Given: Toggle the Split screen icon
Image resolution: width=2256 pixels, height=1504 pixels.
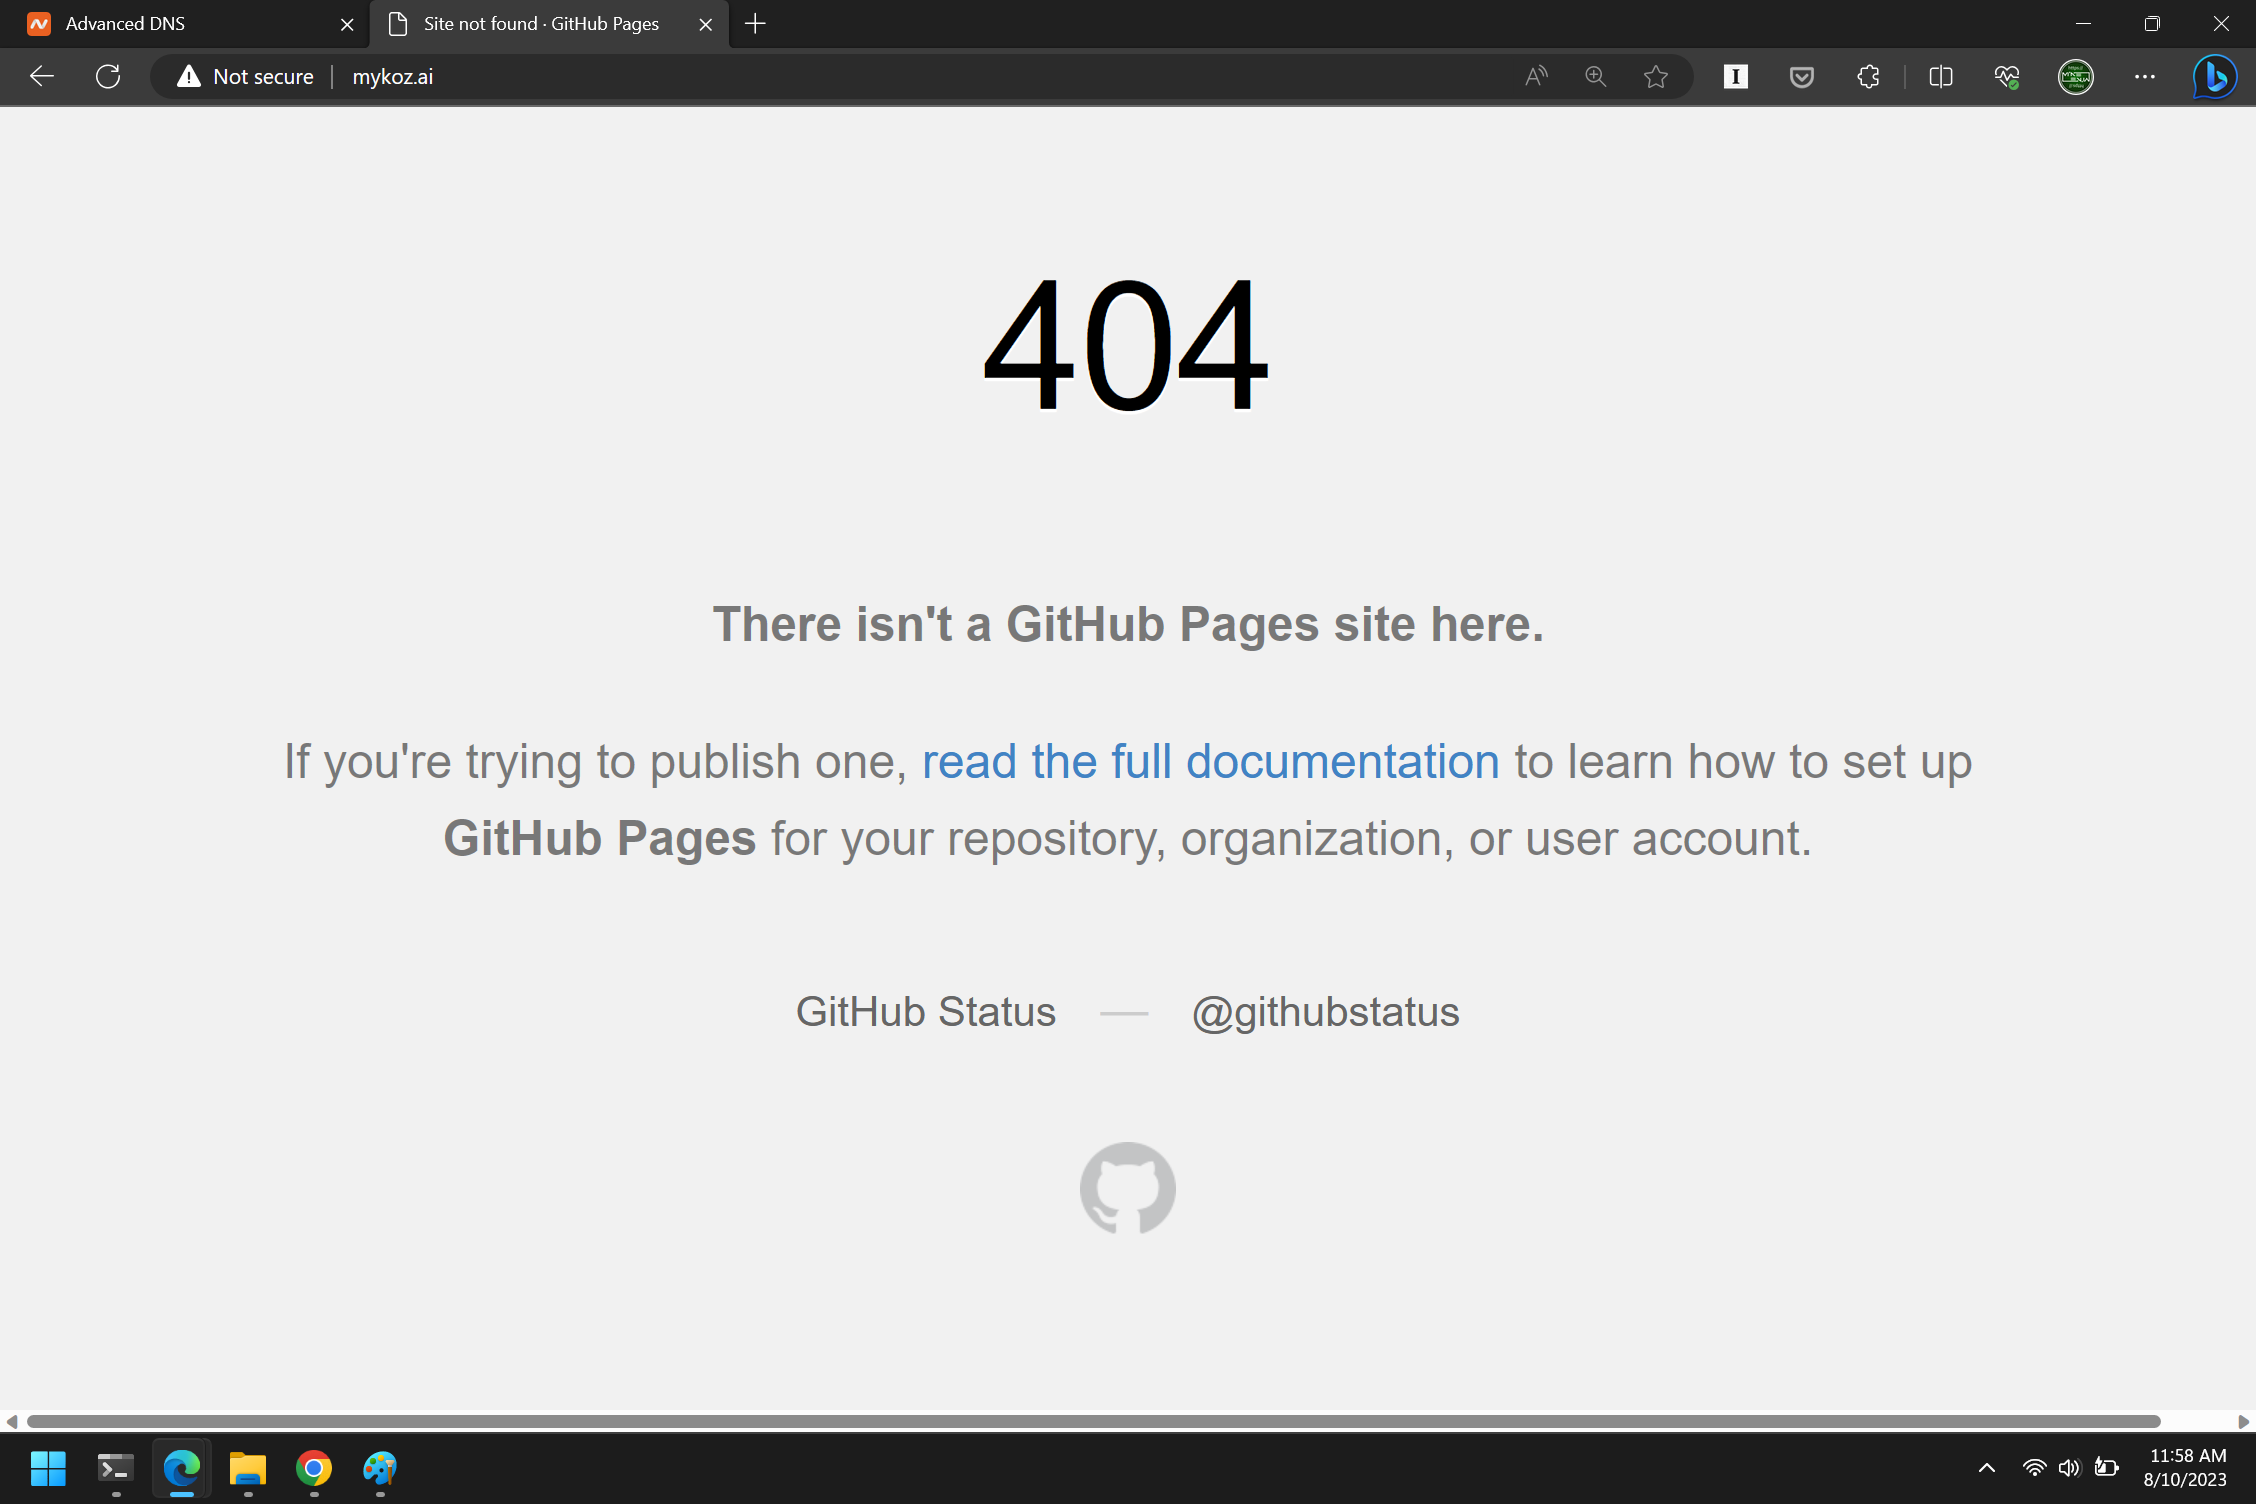Looking at the screenshot, I should 1941,76.
